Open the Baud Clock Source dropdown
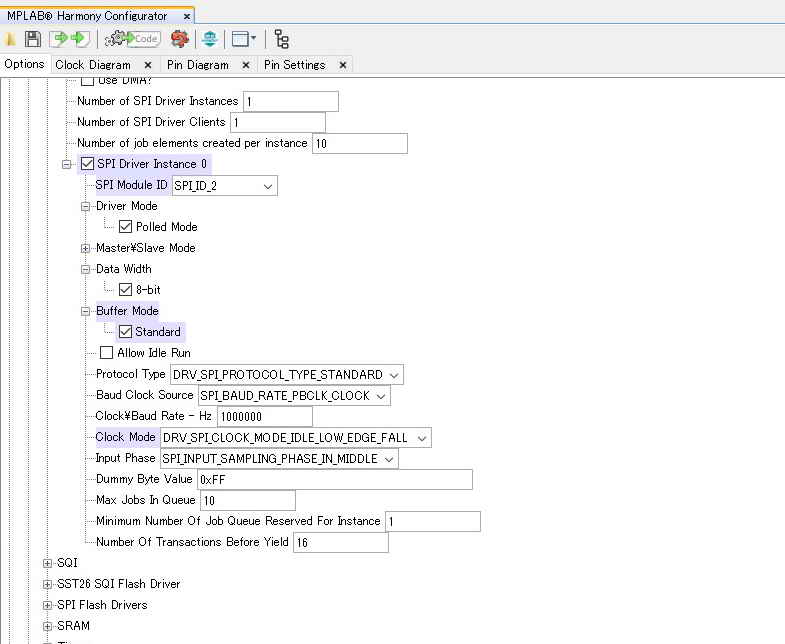The image size is (785, 644). pos(294,396)
